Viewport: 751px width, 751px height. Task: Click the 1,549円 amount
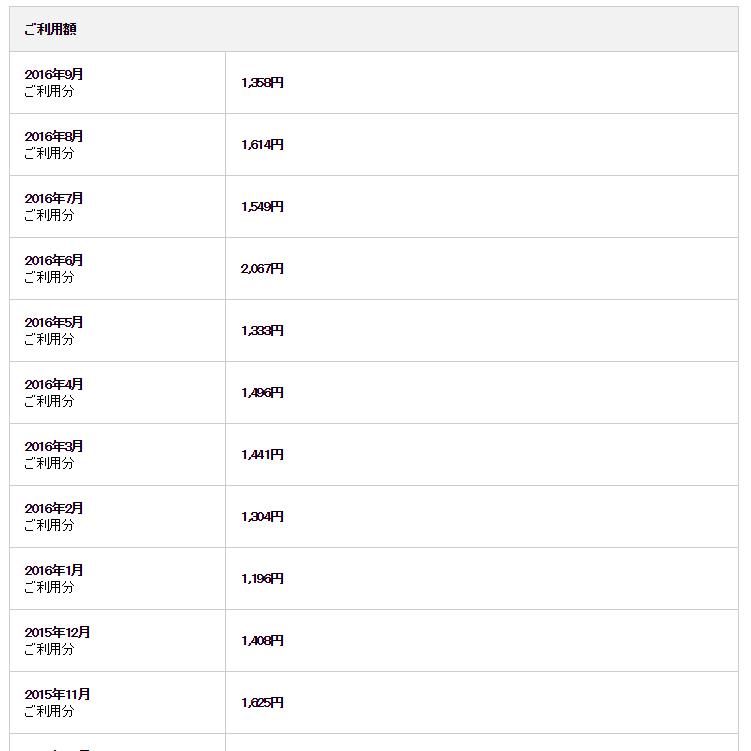tap(262, 207)
